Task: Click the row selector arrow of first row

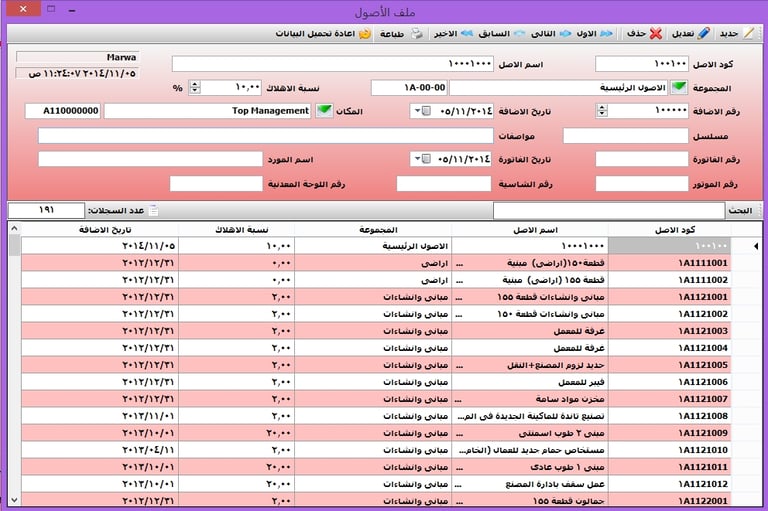Action: point(756,246)
